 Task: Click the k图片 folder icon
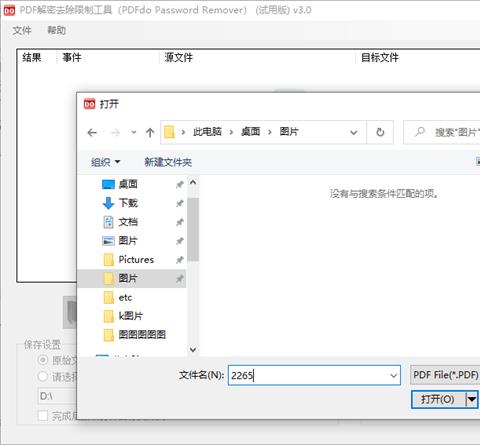(109, 316)
